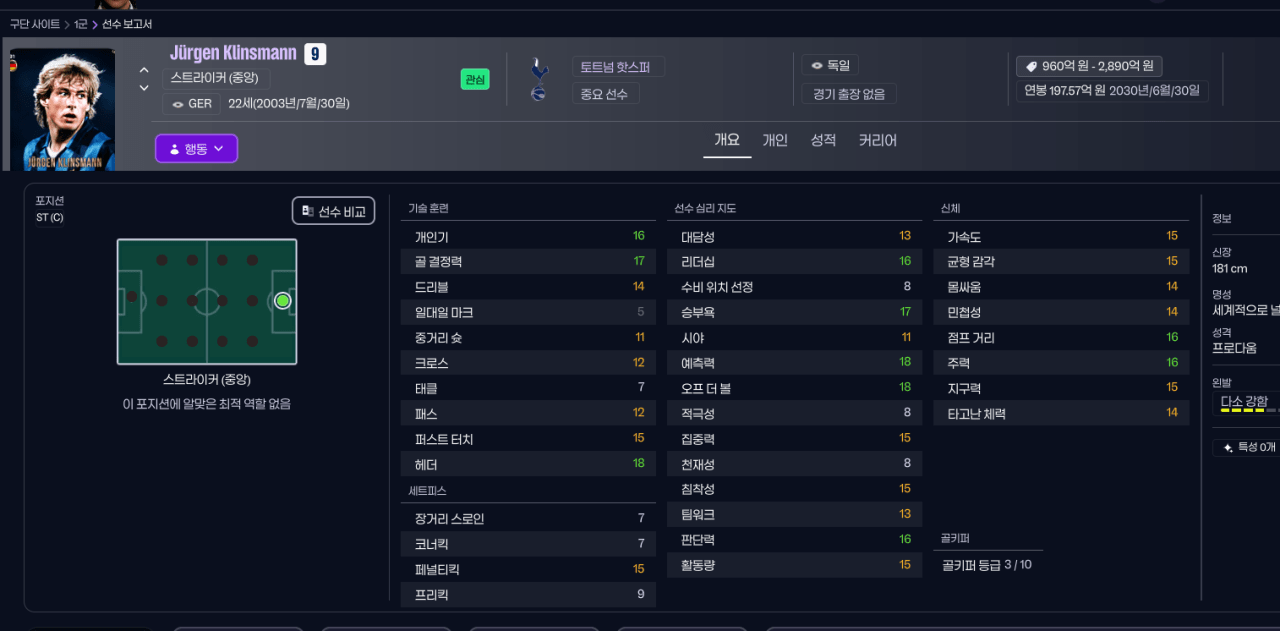The image size is (1280, 631).
Task: Select the 페널티킥 attribute row
Action: pyautogui.click(x=528, y=569)
